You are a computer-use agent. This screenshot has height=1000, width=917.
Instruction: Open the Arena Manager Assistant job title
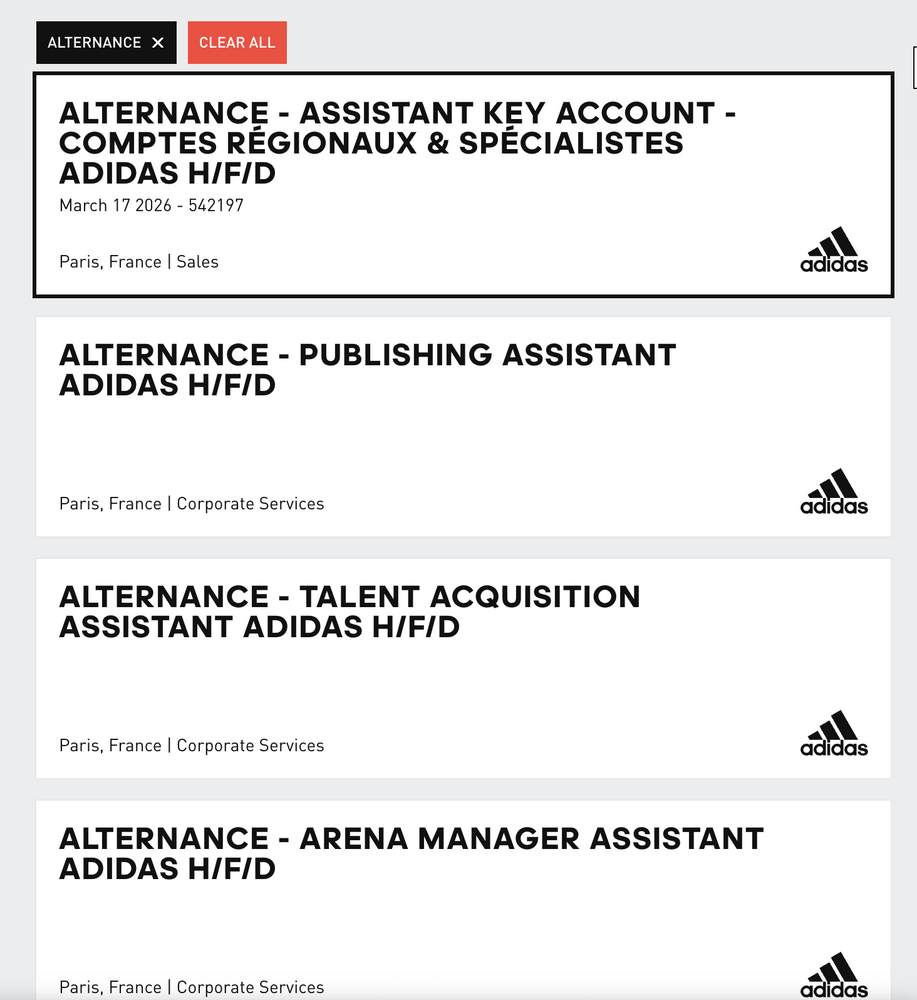tap(411, 853)
